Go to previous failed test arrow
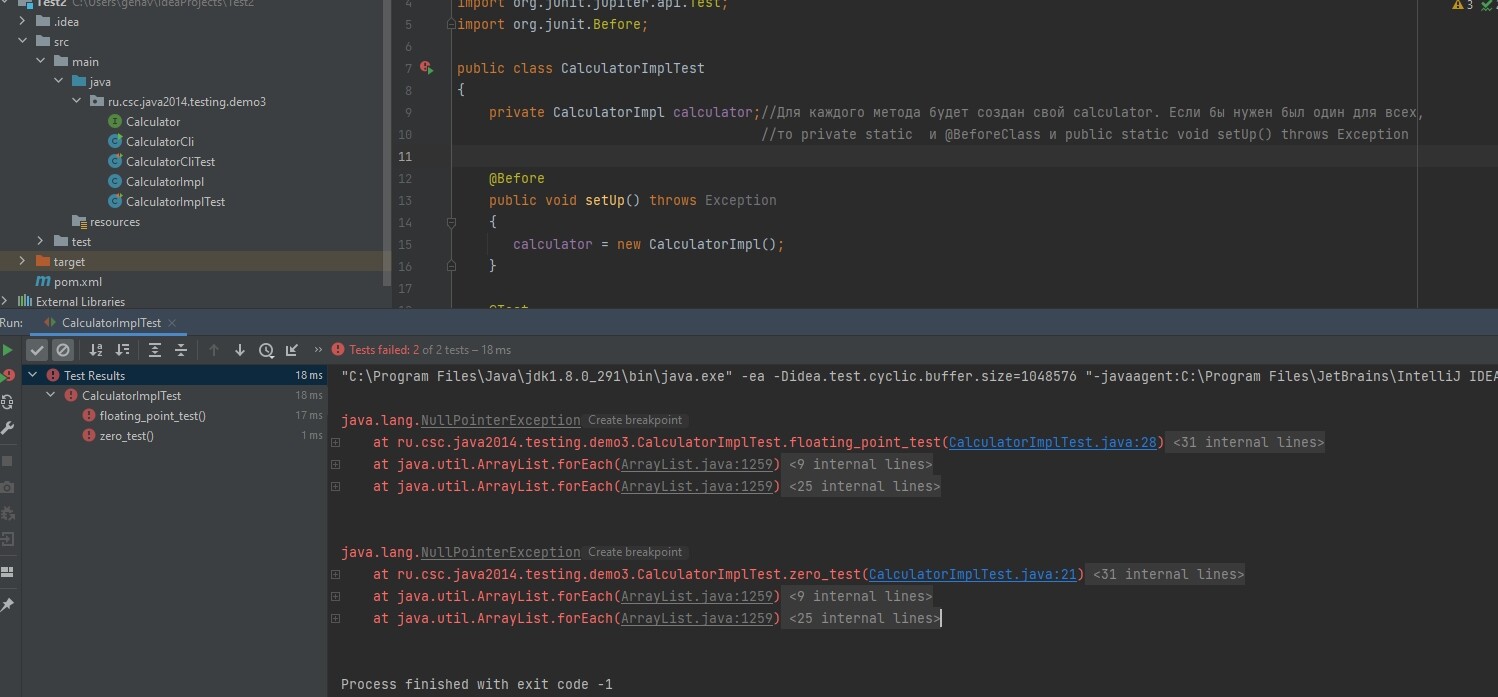Viewport: 1498px width, 697px height. (214, 350)
